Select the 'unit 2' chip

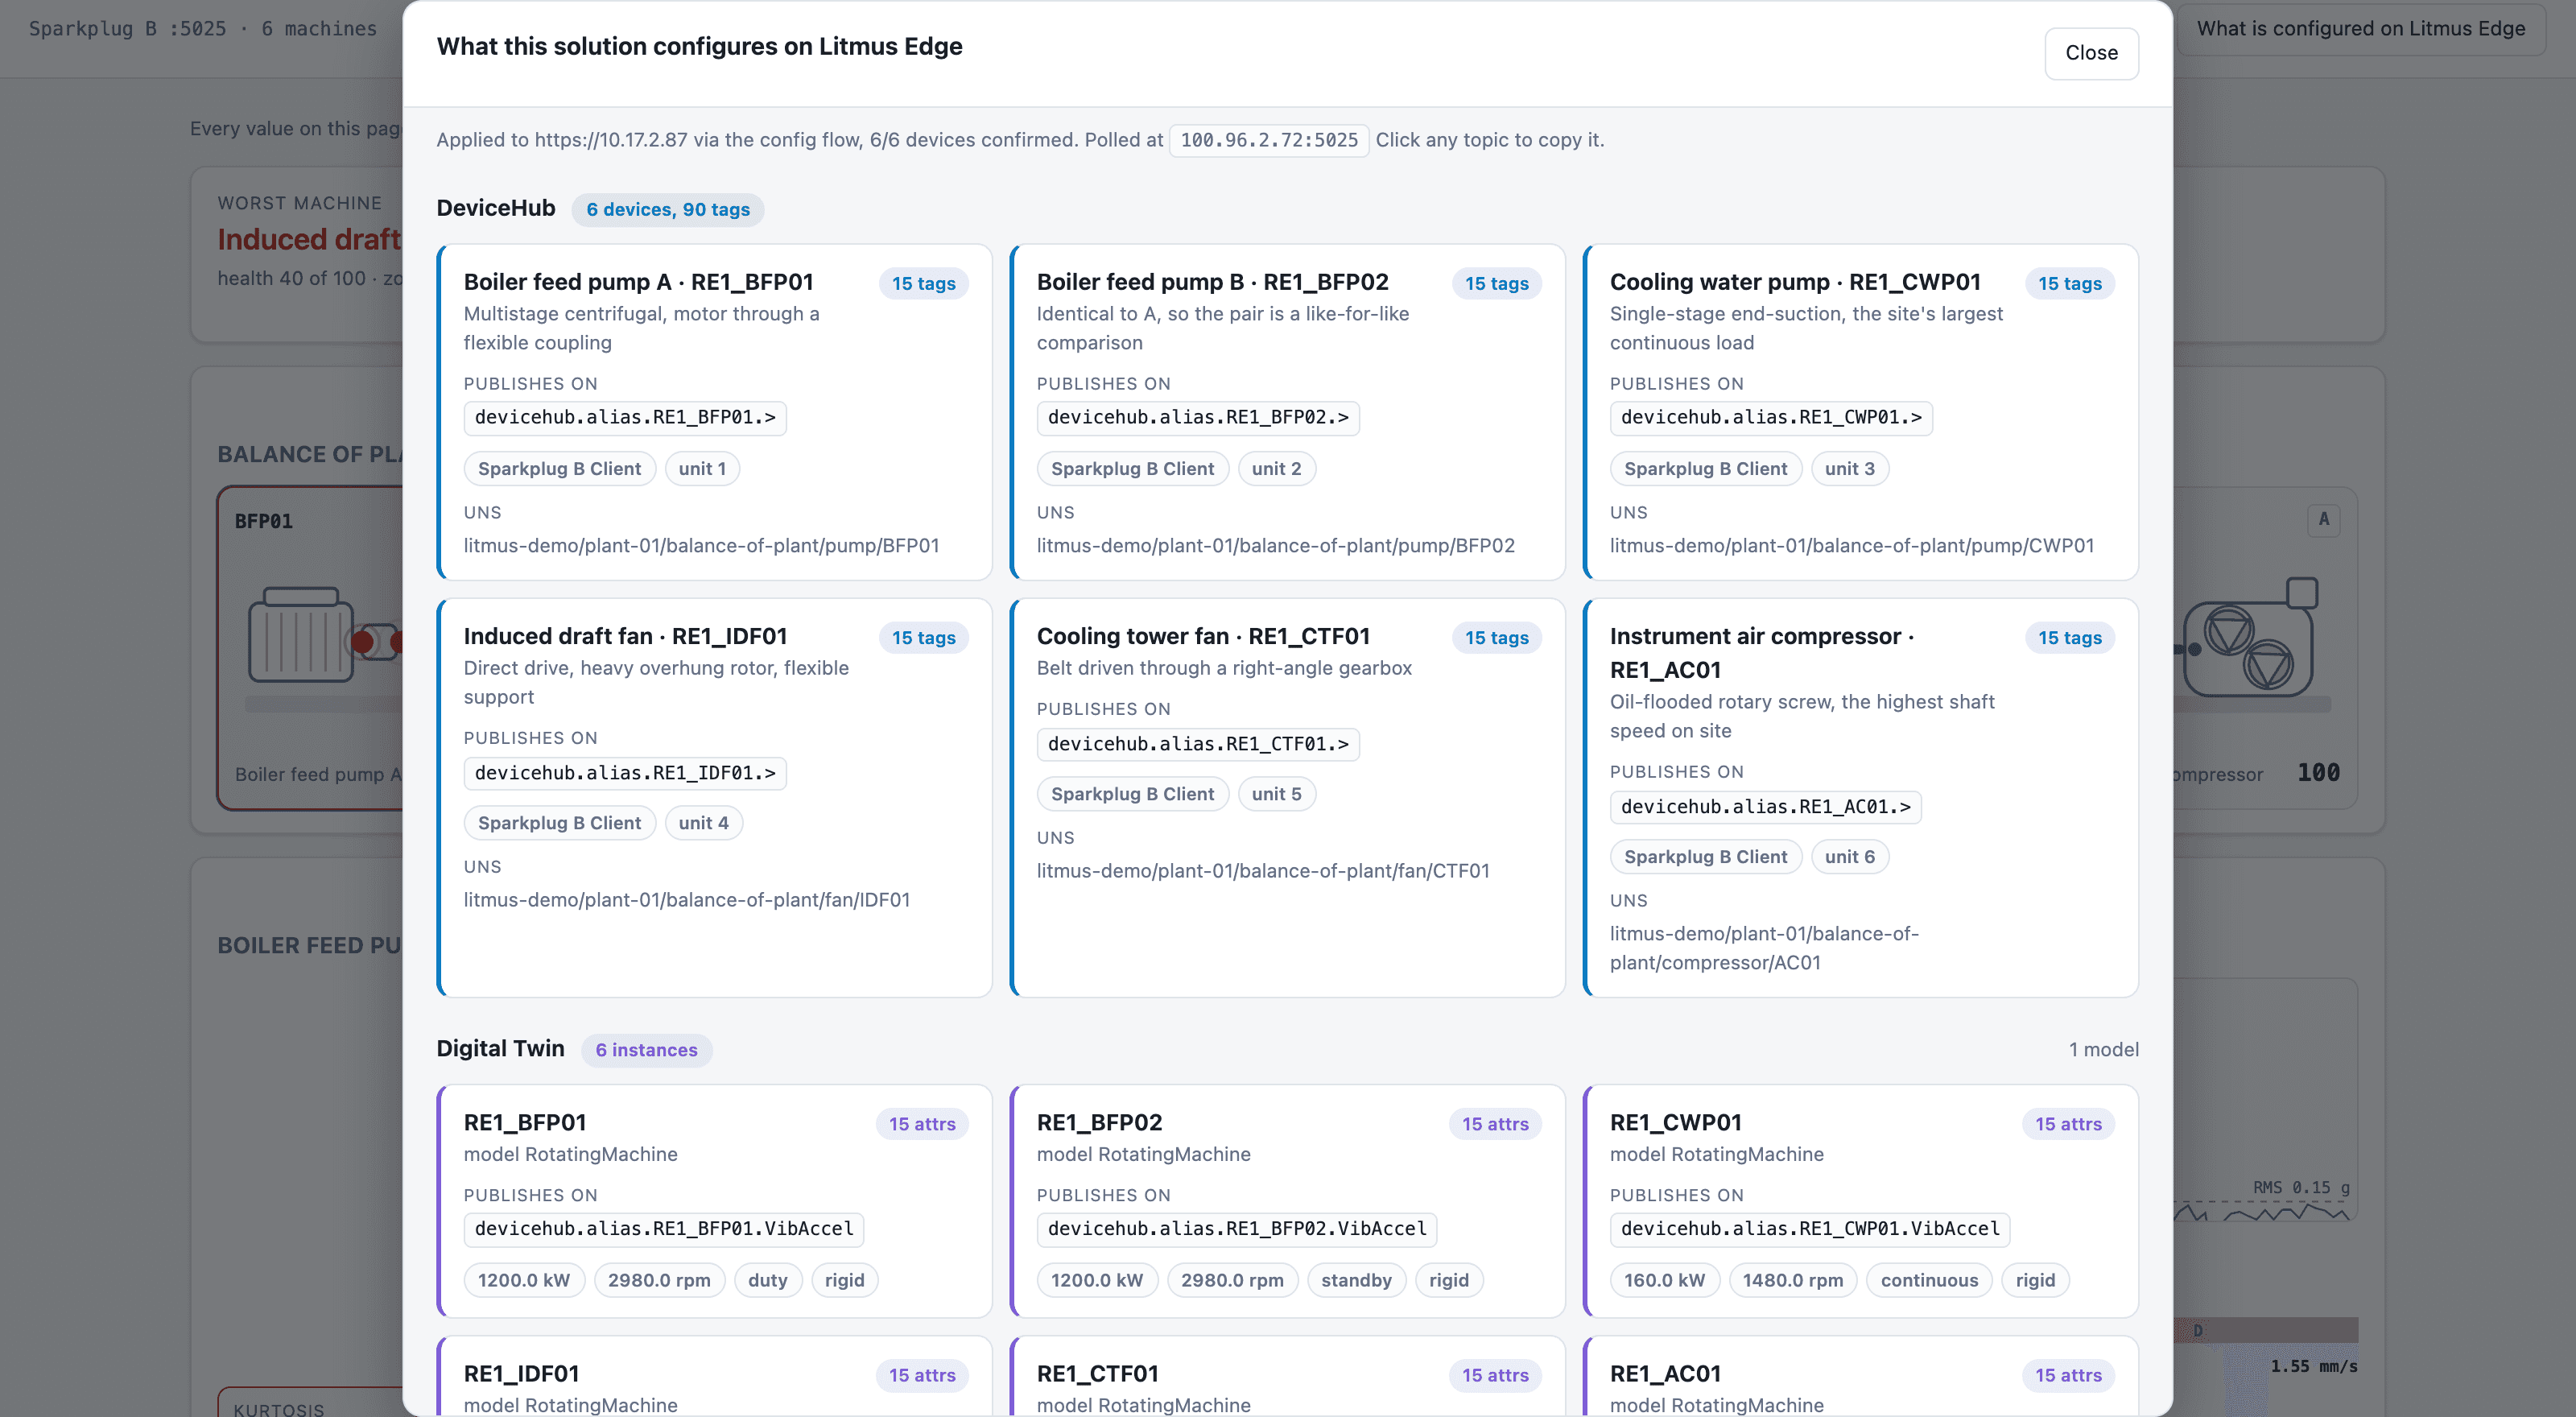(x=1277, y=469)
